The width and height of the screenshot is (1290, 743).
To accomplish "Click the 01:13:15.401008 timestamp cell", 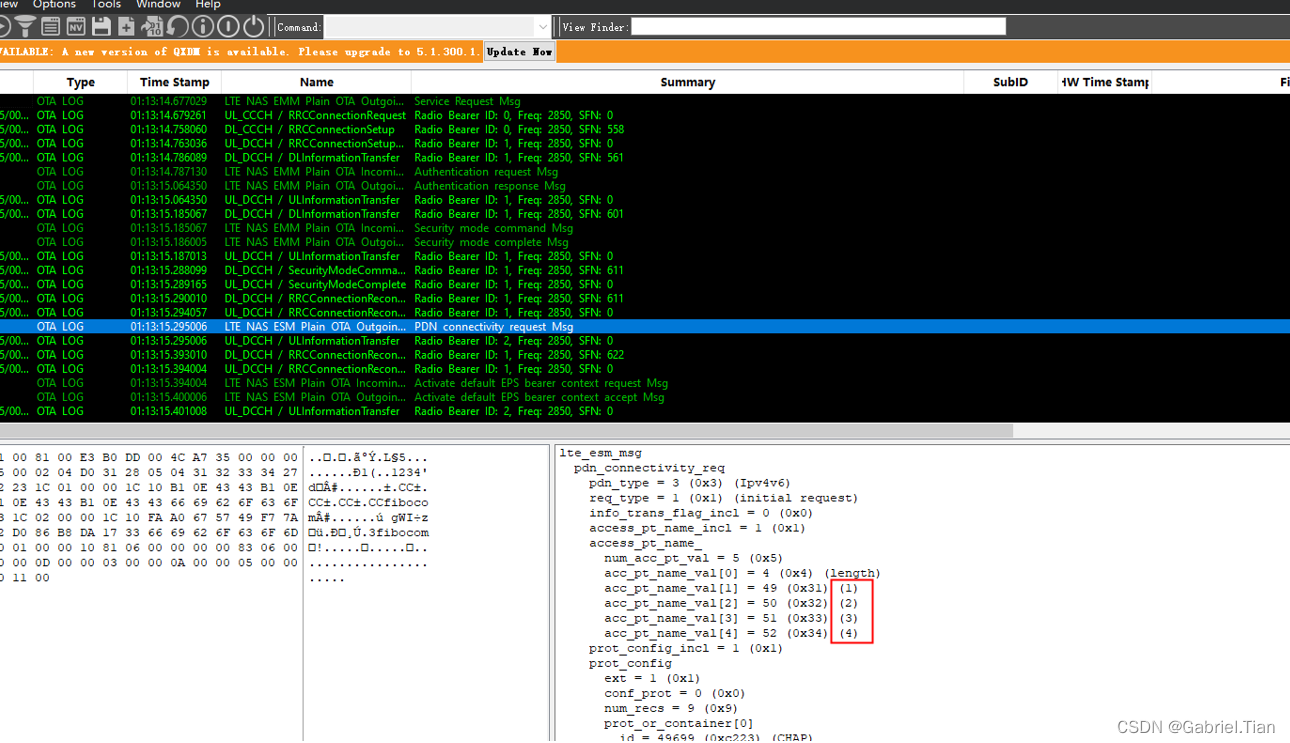I will click(169, 411).
